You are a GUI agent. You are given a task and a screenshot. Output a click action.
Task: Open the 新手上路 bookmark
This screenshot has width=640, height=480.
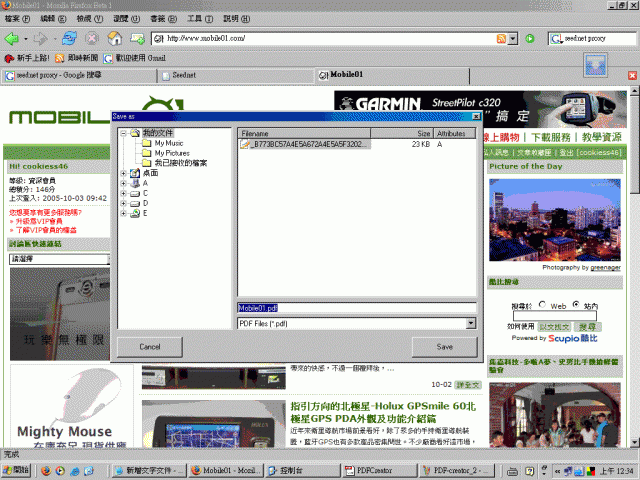(27, 58)
